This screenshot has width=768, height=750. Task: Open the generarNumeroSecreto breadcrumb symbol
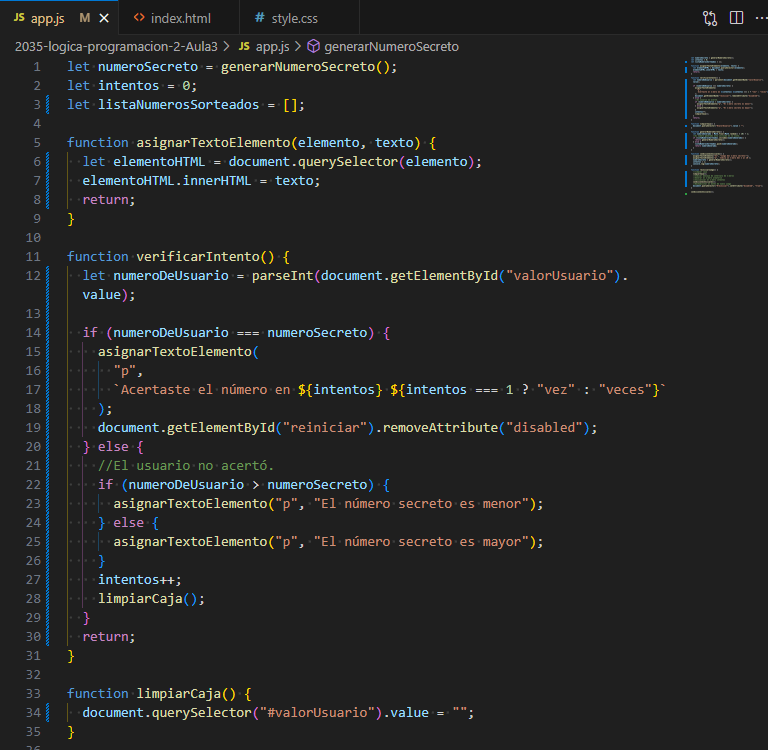[x=391, y=47]
